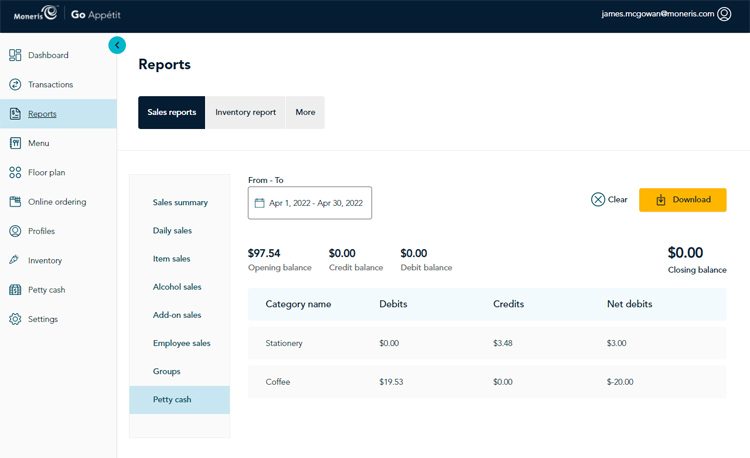This screenshot has width=750, height=458.
Task: Select Sales summary report
Action: [x=180, y=203]
